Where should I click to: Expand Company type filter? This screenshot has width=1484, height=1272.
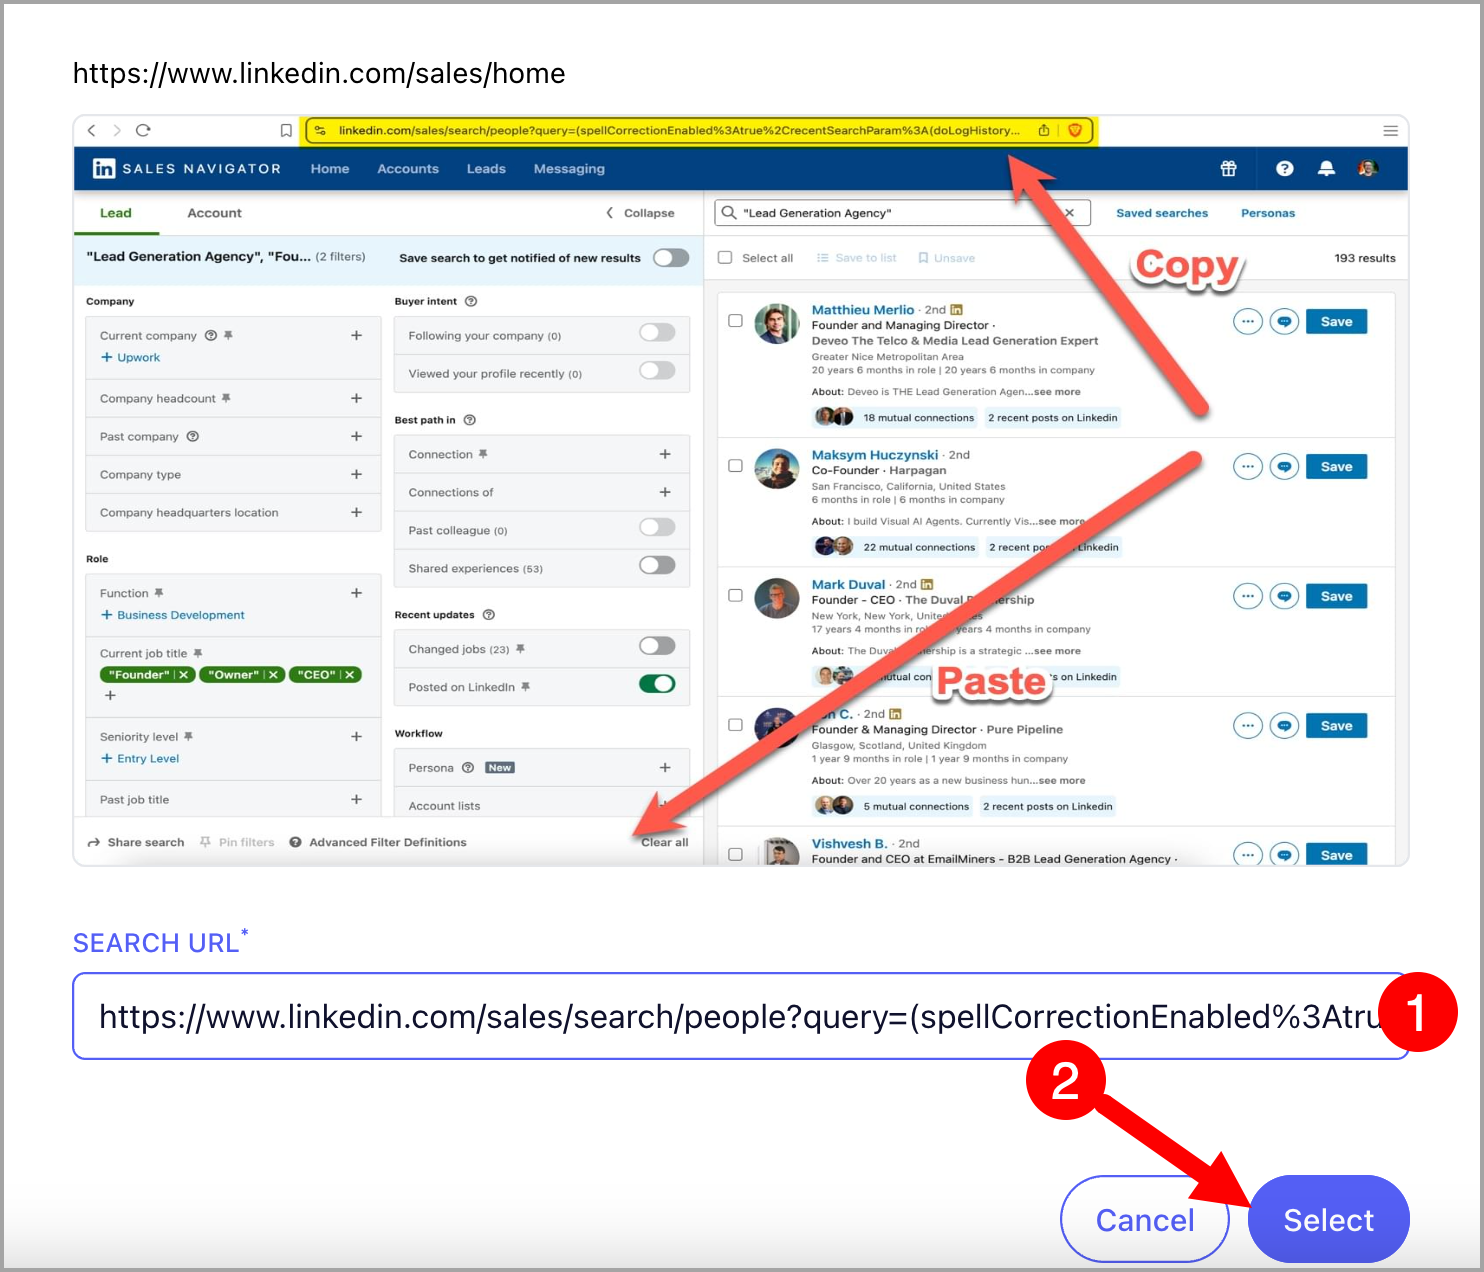pos(356,474)
